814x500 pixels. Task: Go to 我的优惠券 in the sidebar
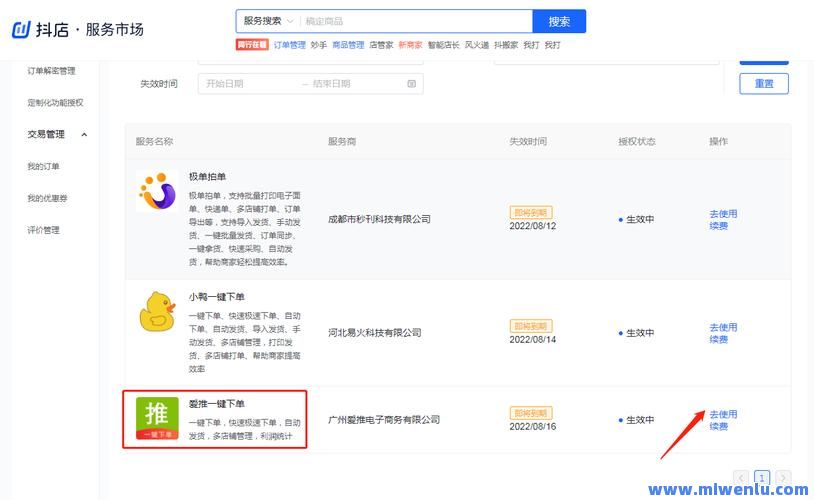(x=47, y=198)
